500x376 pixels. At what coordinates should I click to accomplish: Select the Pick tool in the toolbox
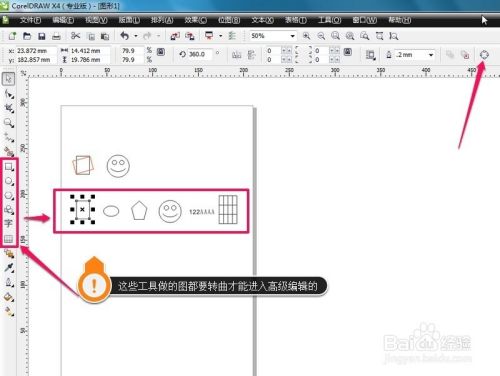tap(9, 79)
